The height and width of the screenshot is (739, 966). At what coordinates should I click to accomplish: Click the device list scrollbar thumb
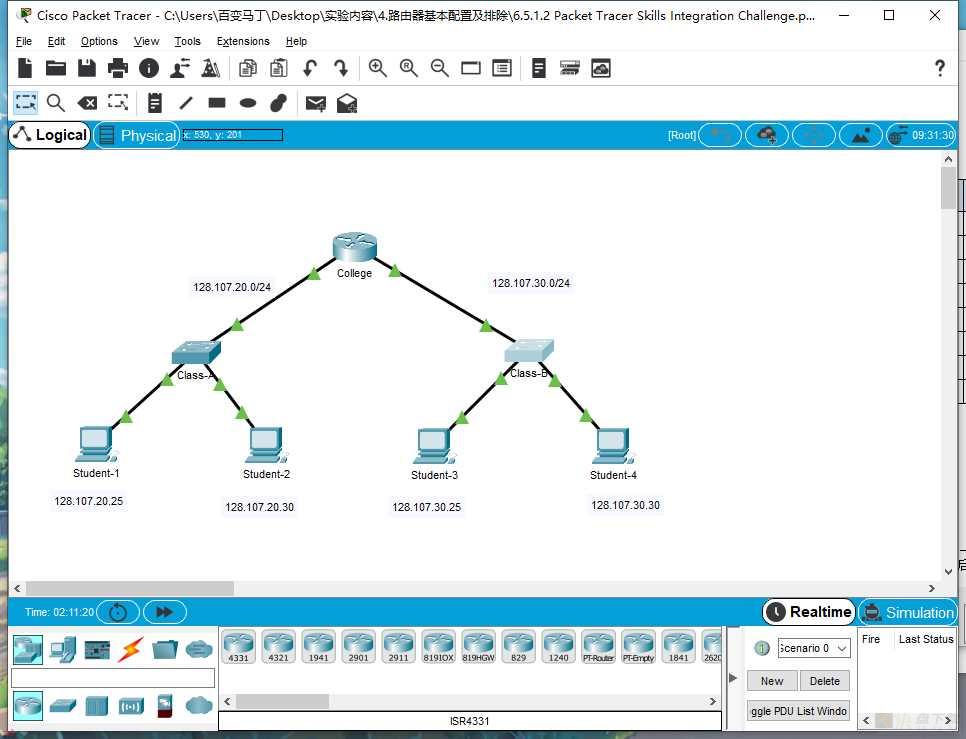point(282,701)
